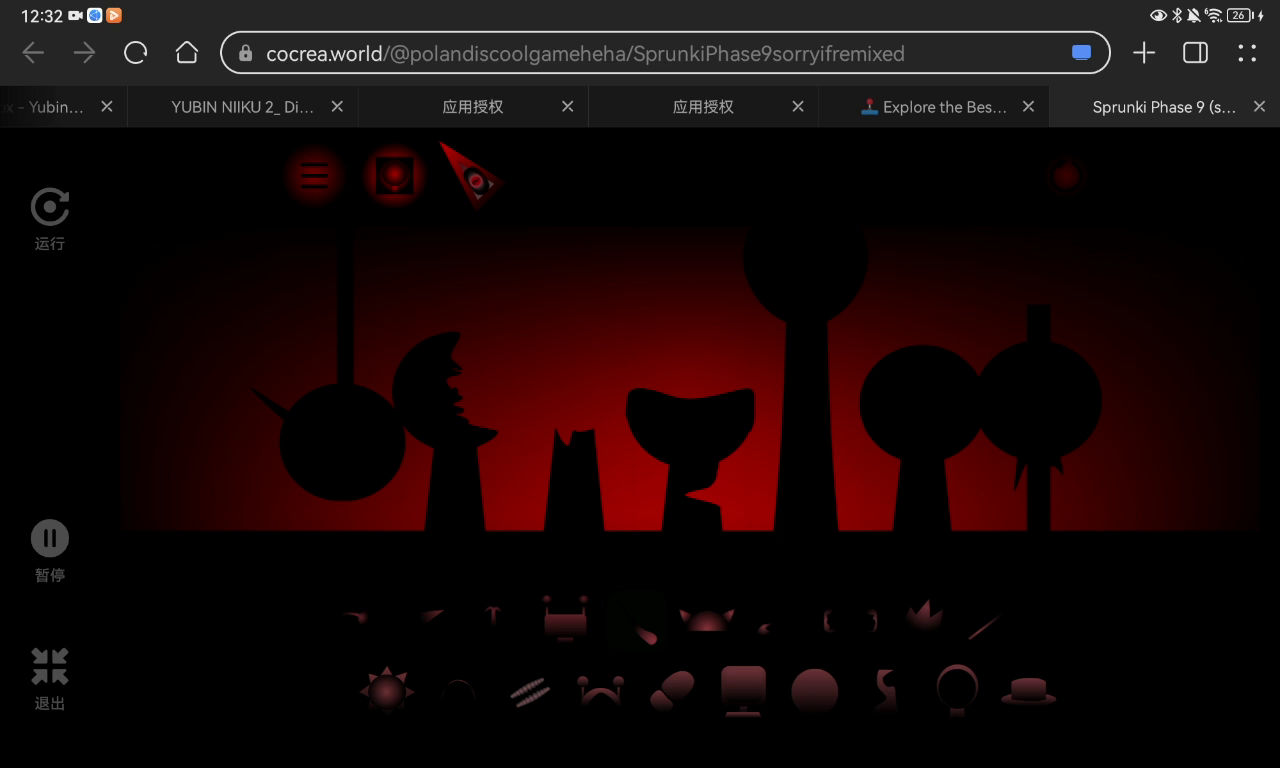Image resolution: width=1280 pixels, height=768 pixels.
Task: Click the Bluetooth icon in the status bar
Action: (1177, 15)
